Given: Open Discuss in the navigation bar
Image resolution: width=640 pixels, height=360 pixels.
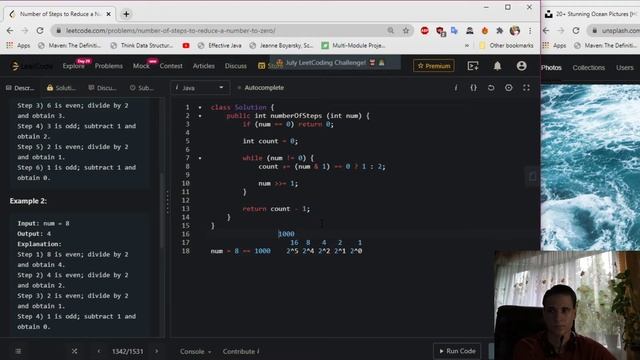Looking at the screenshot, I should coord(236,66).
